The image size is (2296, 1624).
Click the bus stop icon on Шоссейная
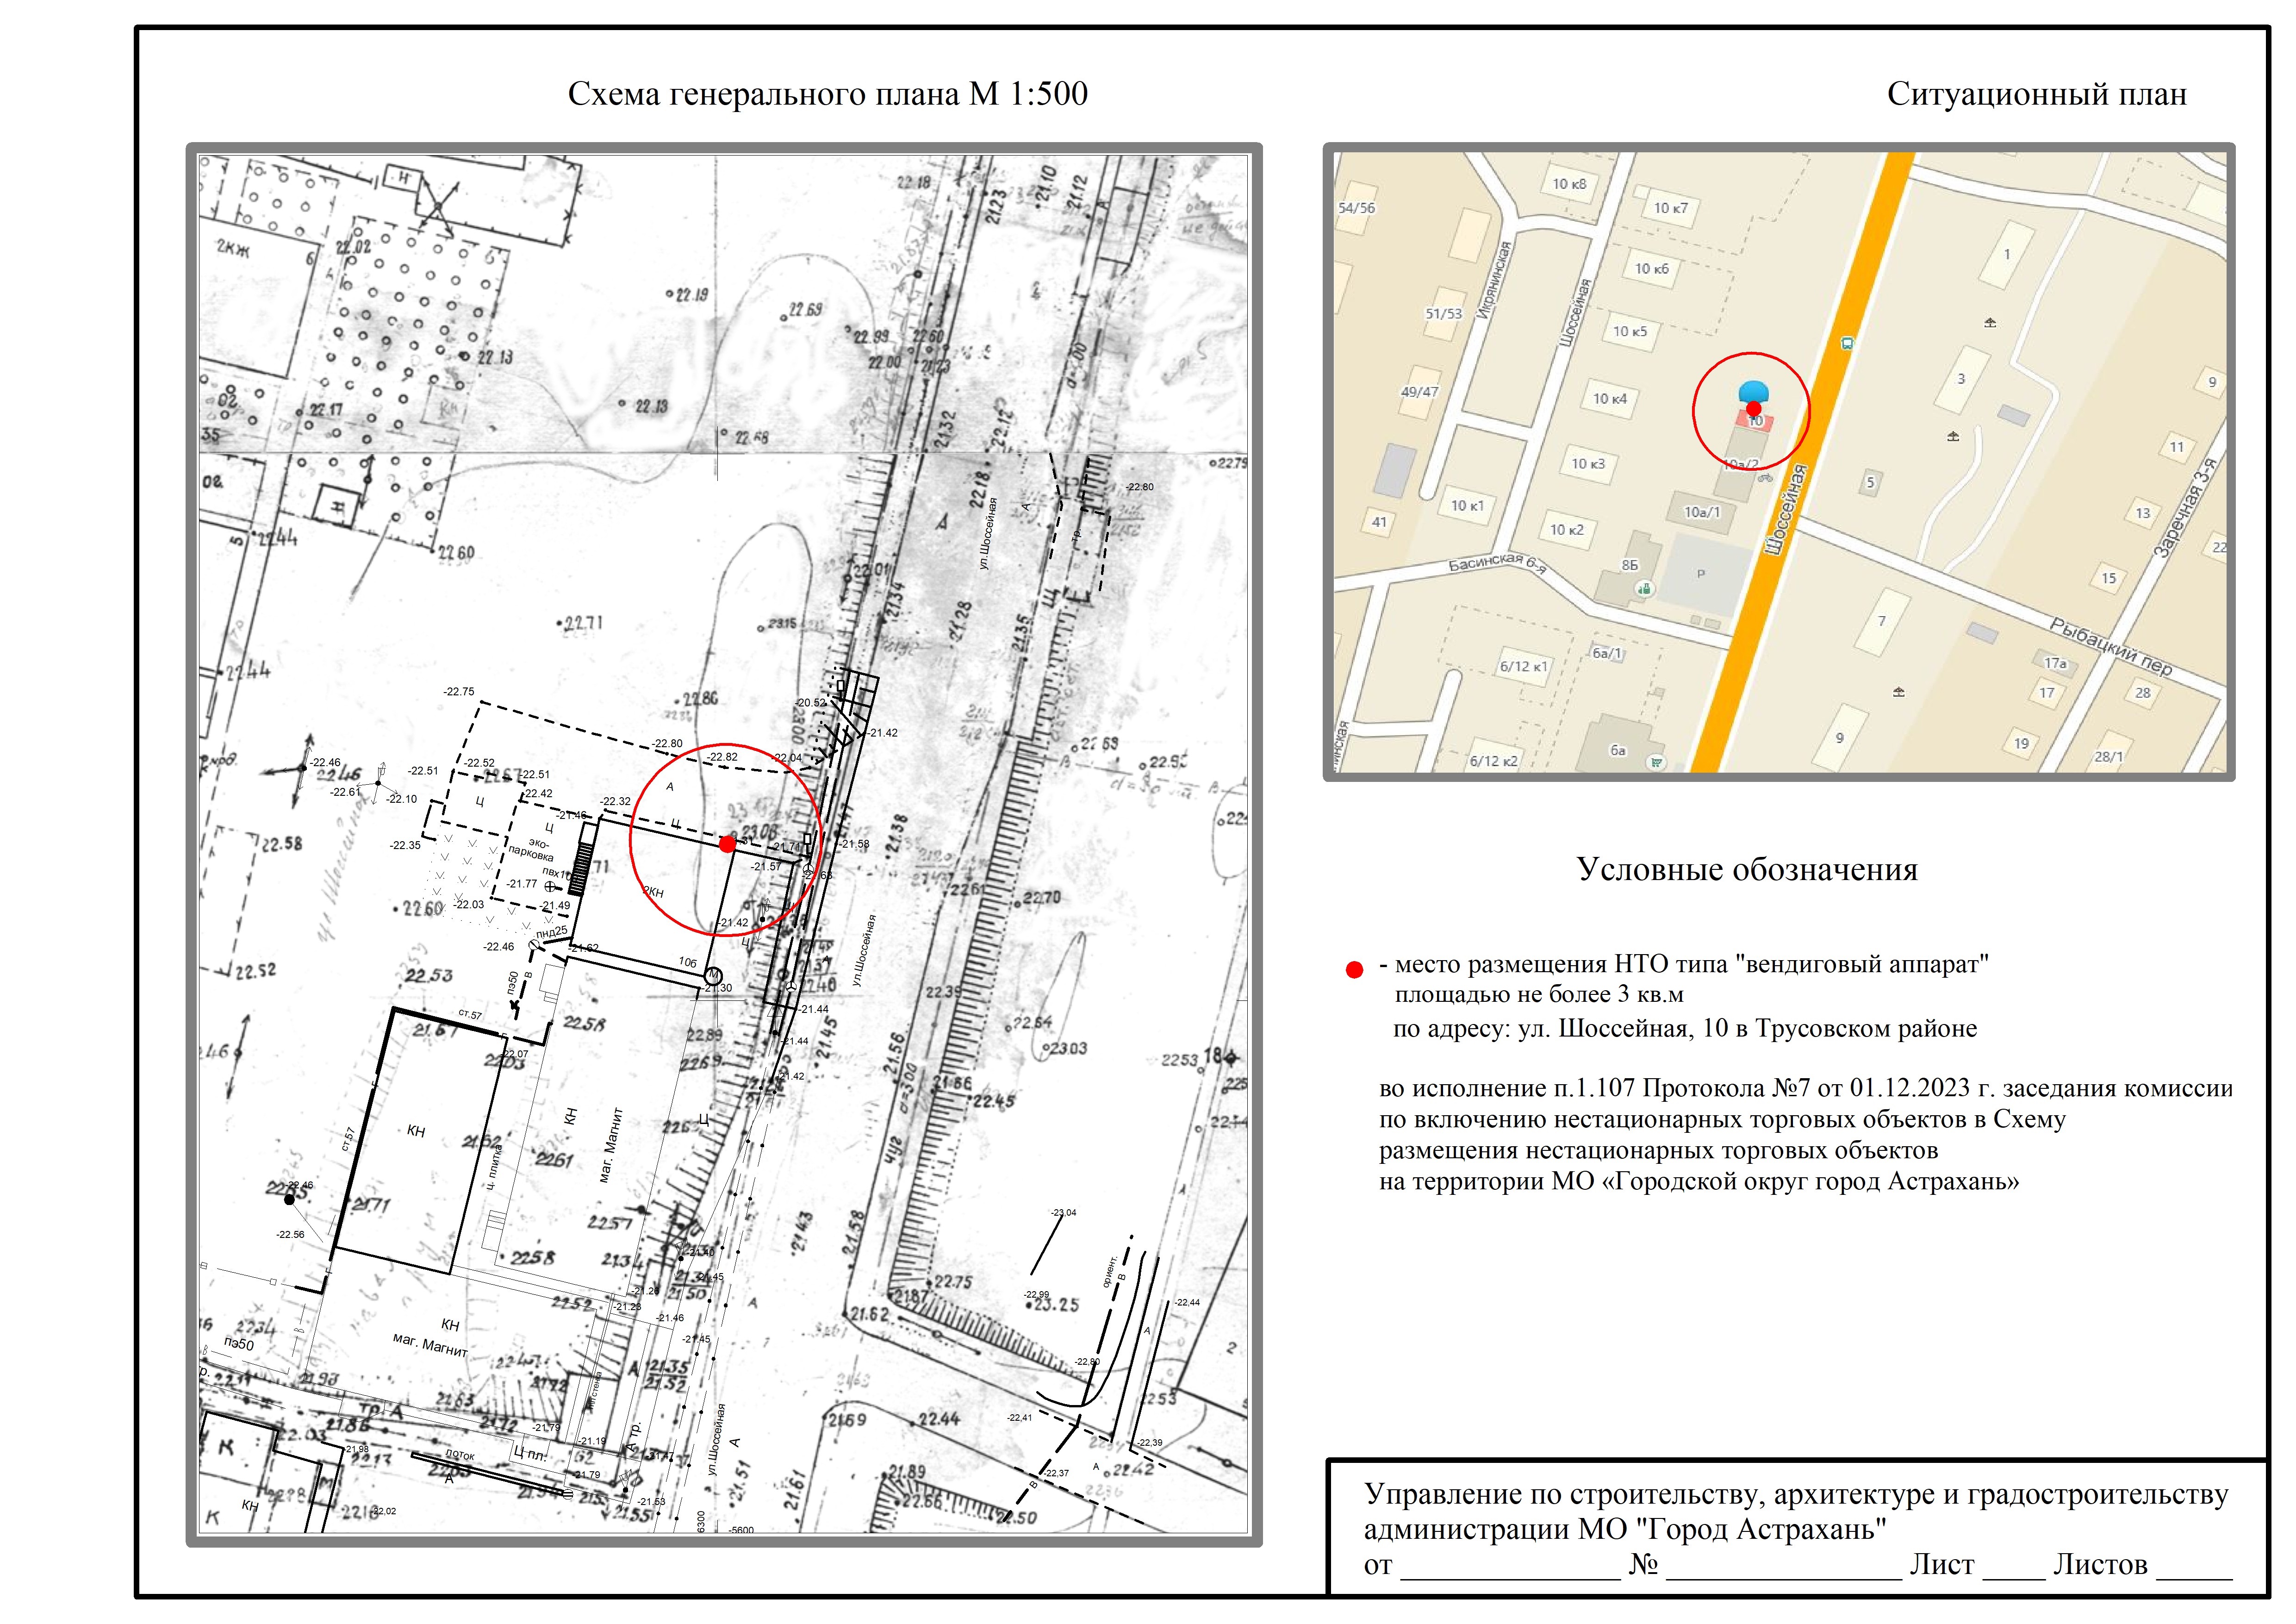pyautogui.click(x=1847, y=342)
